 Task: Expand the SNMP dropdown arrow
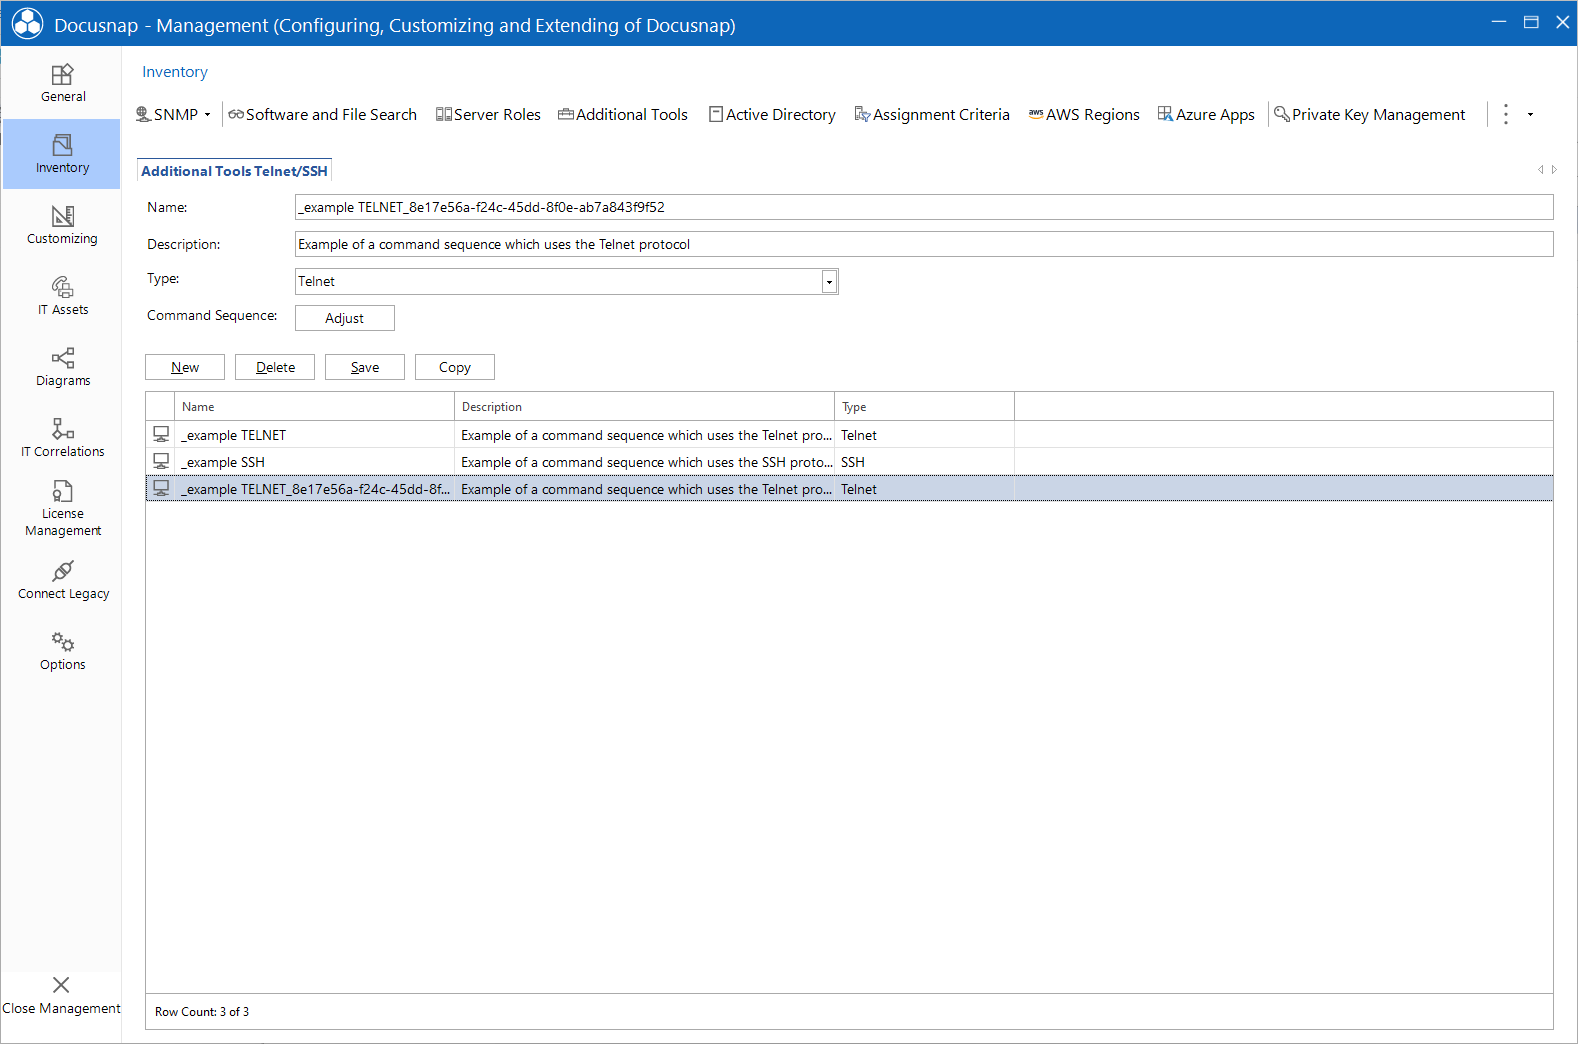pyautogui.click(x=208, y=115)
